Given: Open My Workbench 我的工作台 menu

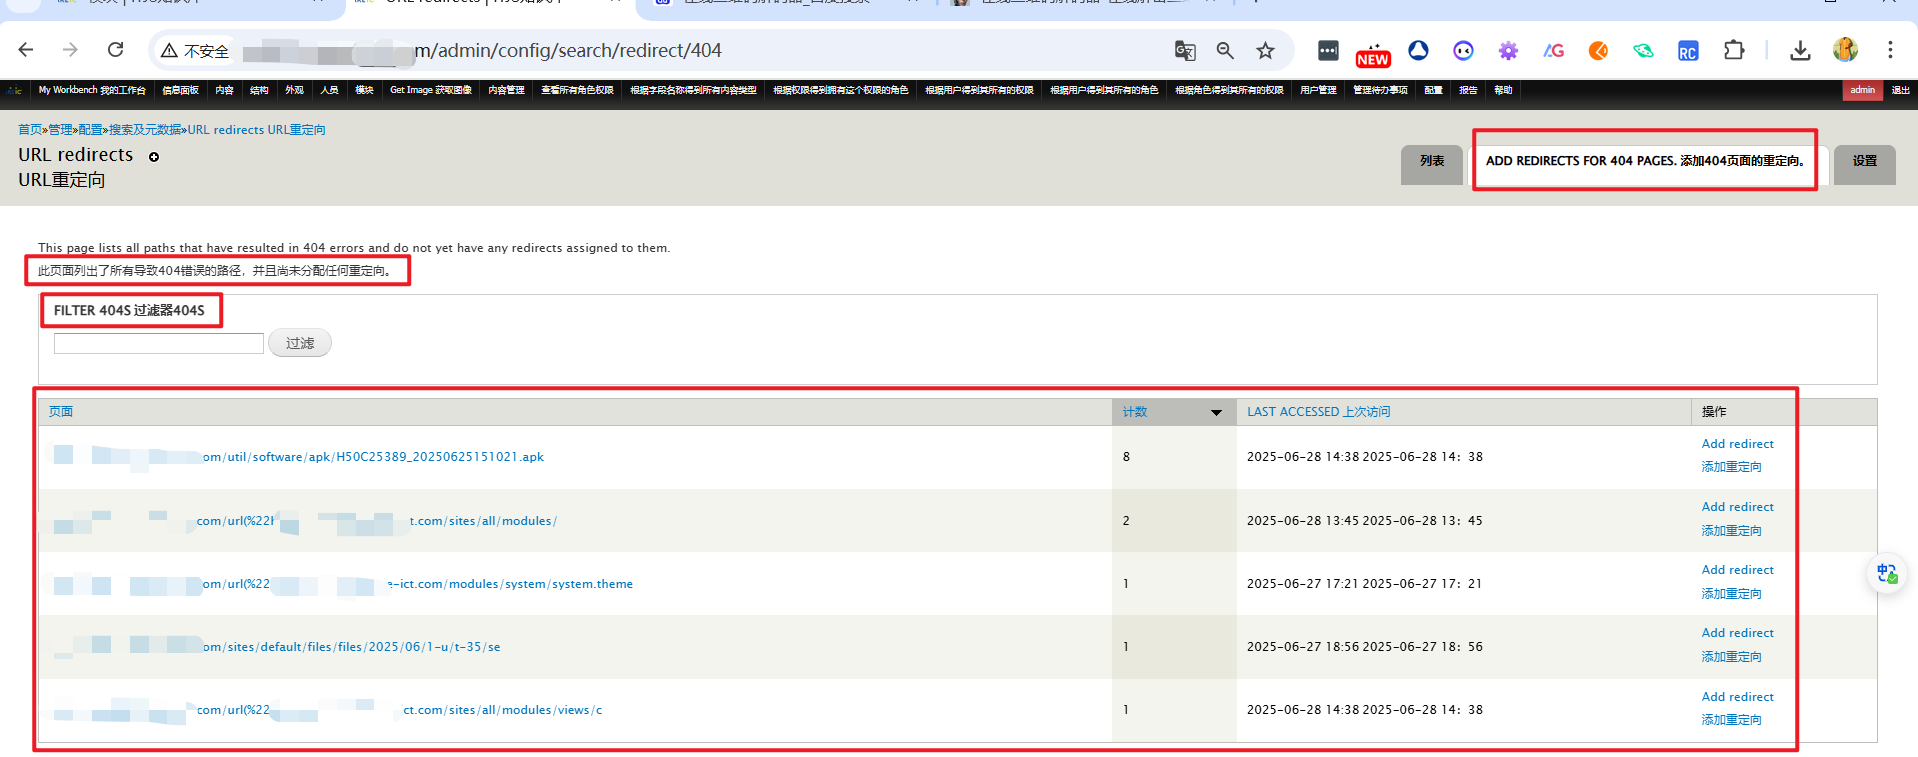Looking at the screenshot, I should pos(92,90).
